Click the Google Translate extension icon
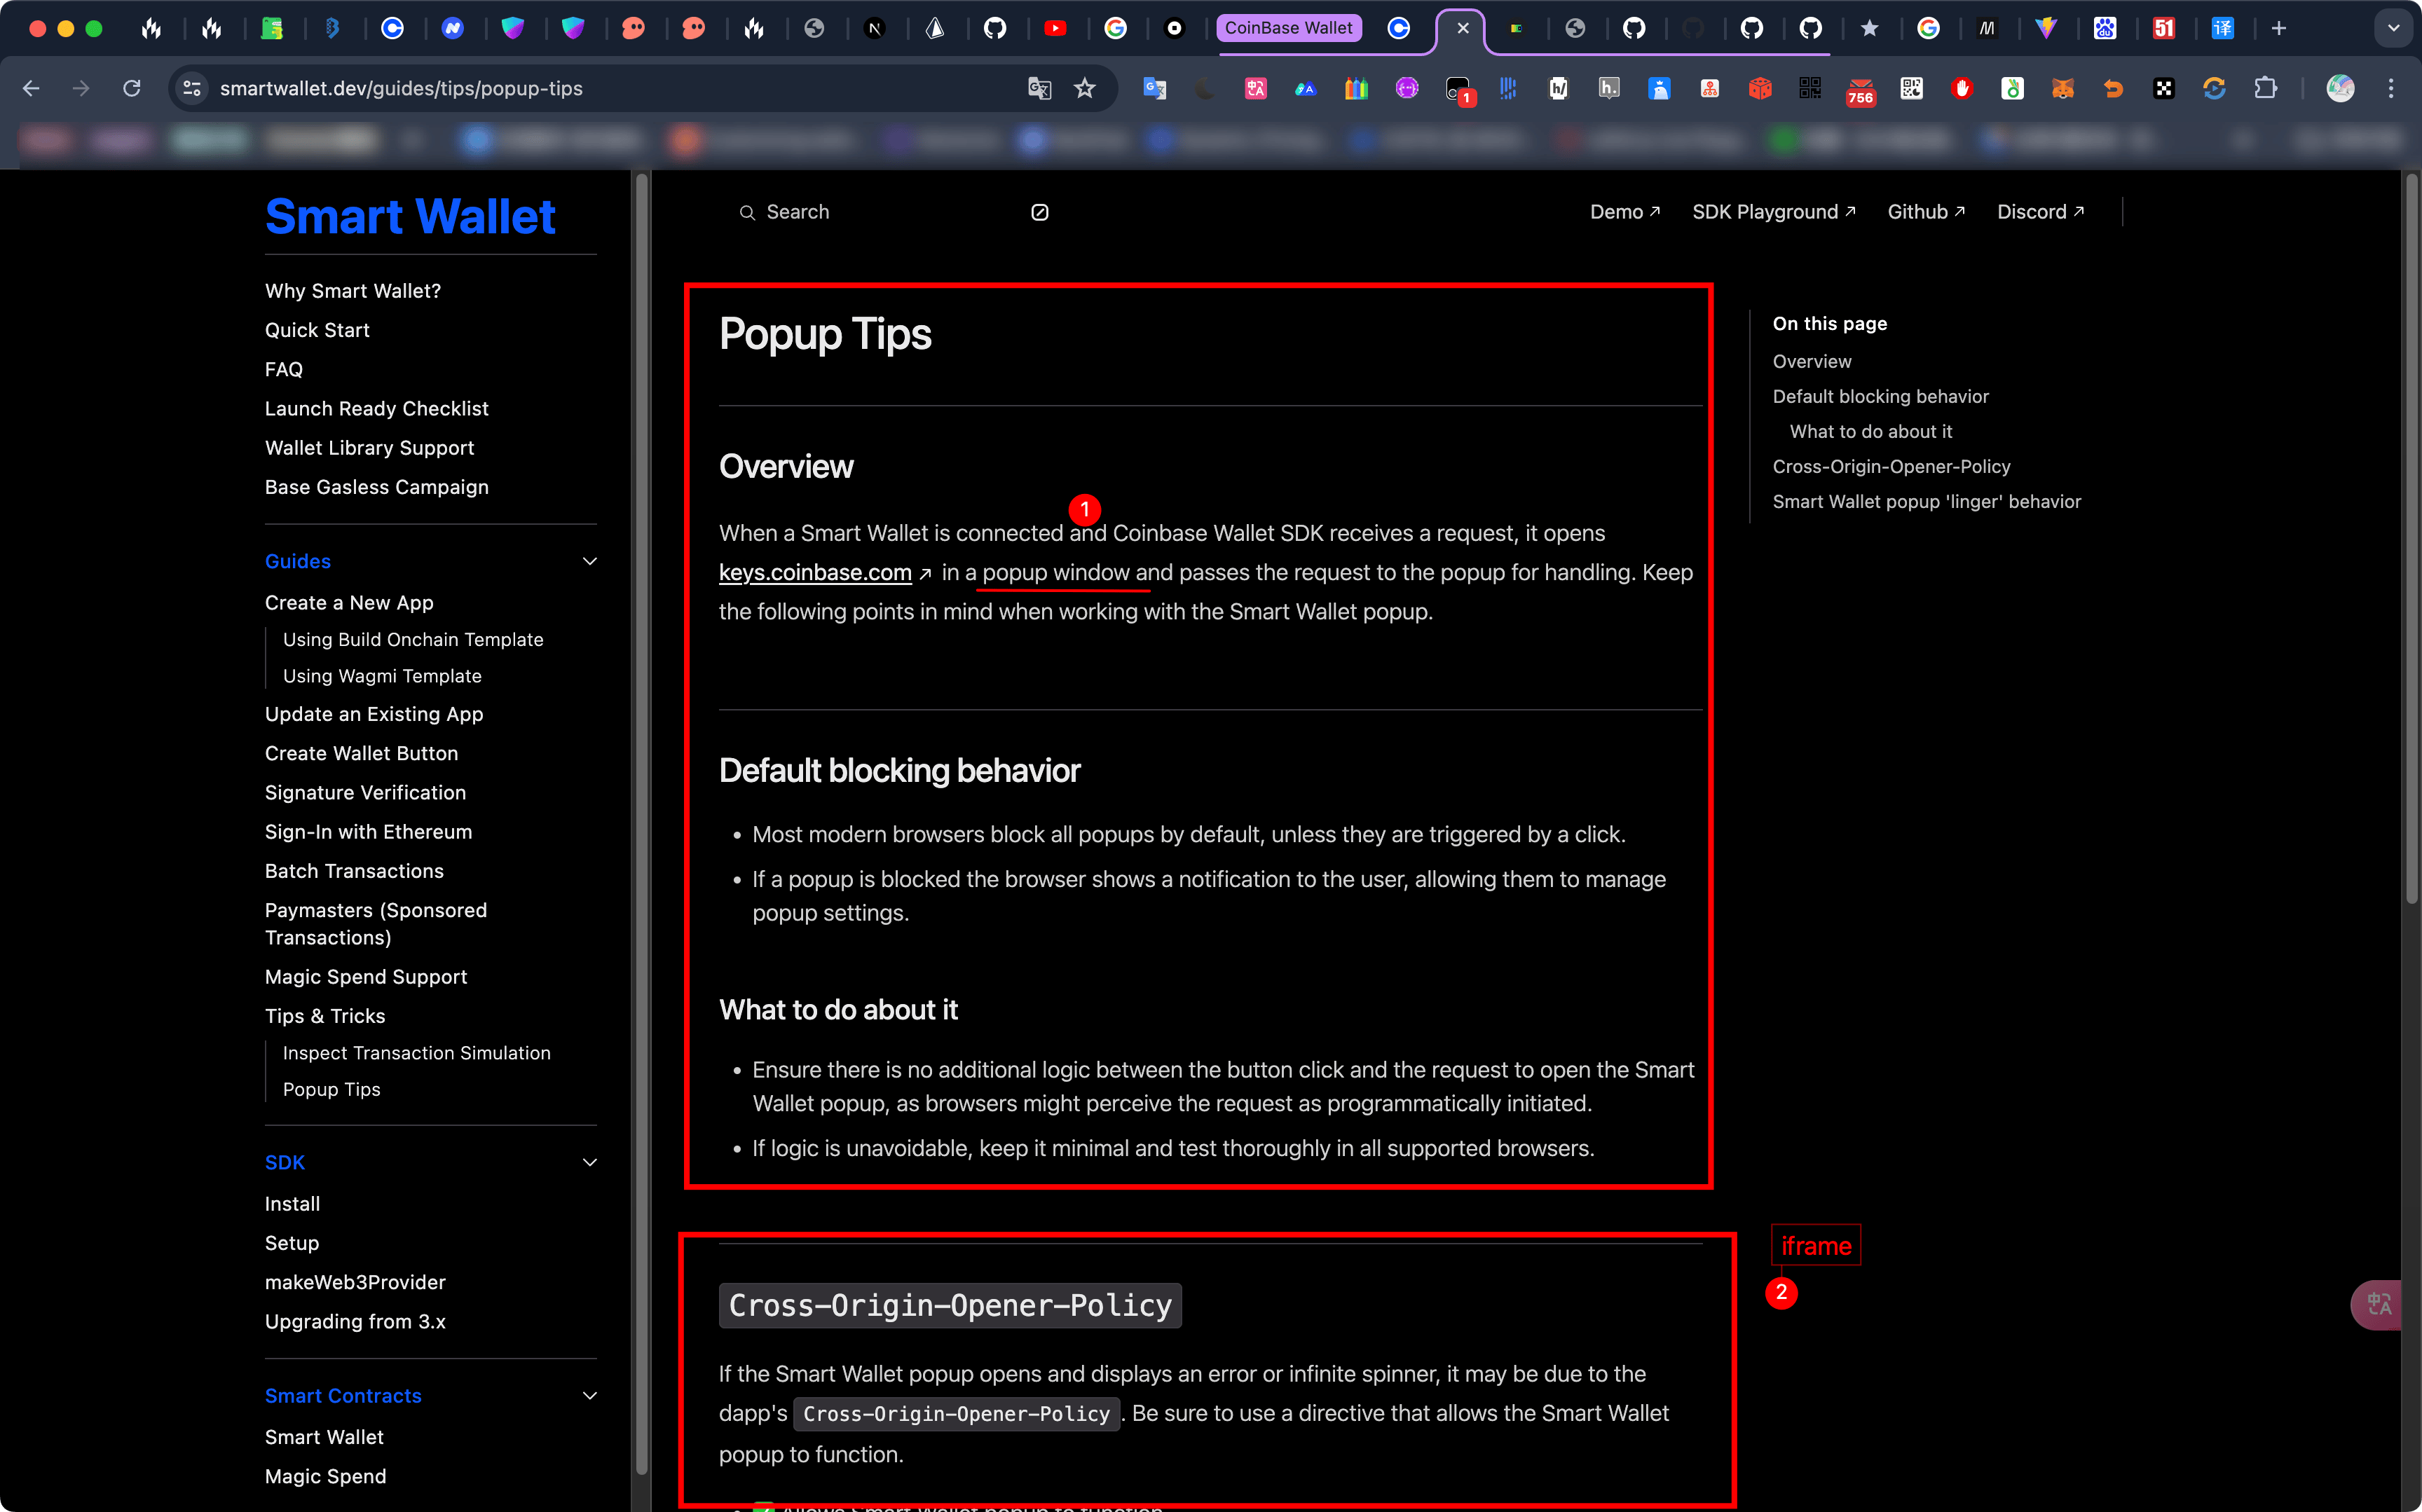2422x1512 pixels. pos(1155,89)
